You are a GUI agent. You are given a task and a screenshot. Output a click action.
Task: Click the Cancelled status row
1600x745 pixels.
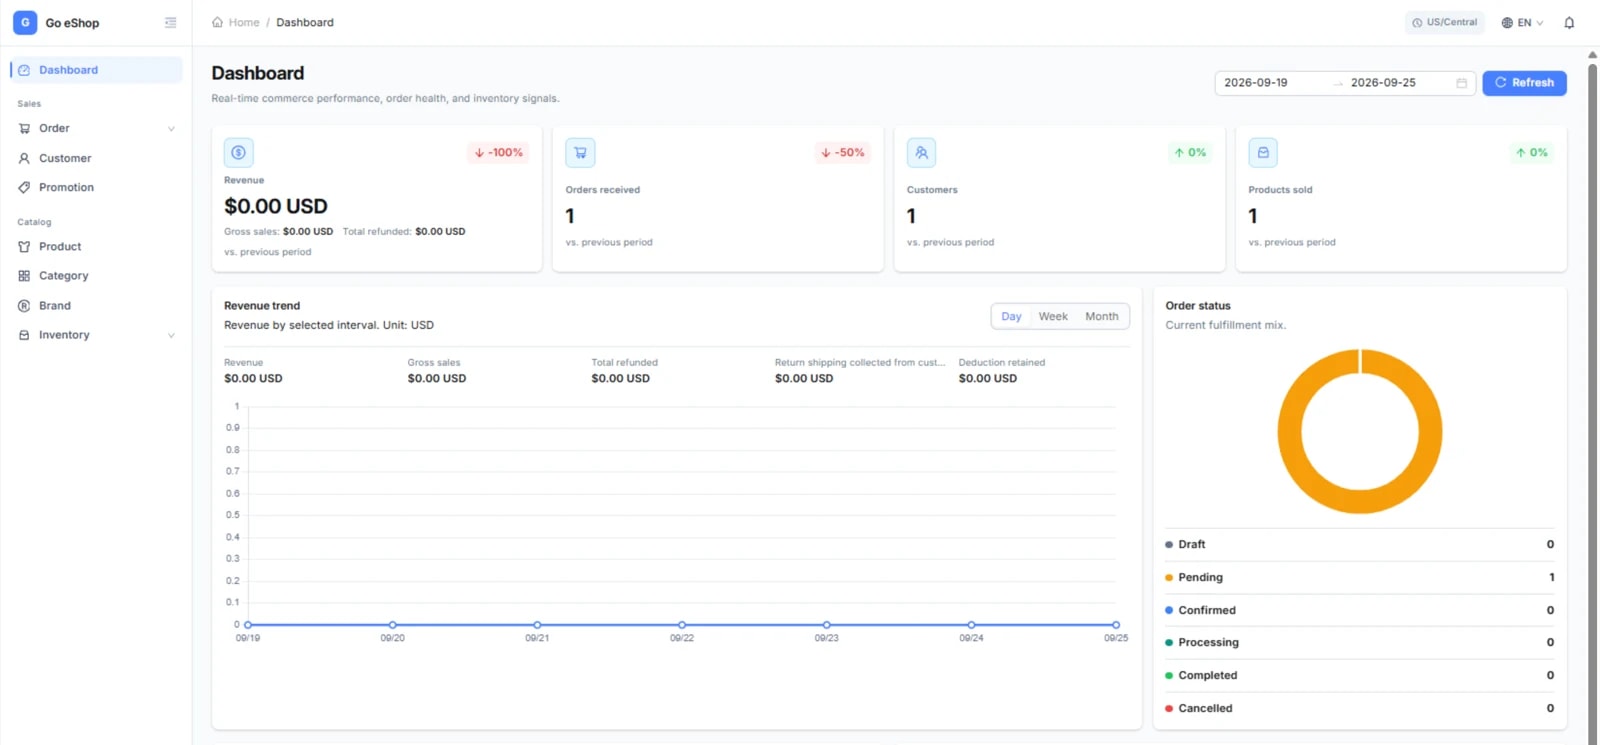tap(1360, 708)
